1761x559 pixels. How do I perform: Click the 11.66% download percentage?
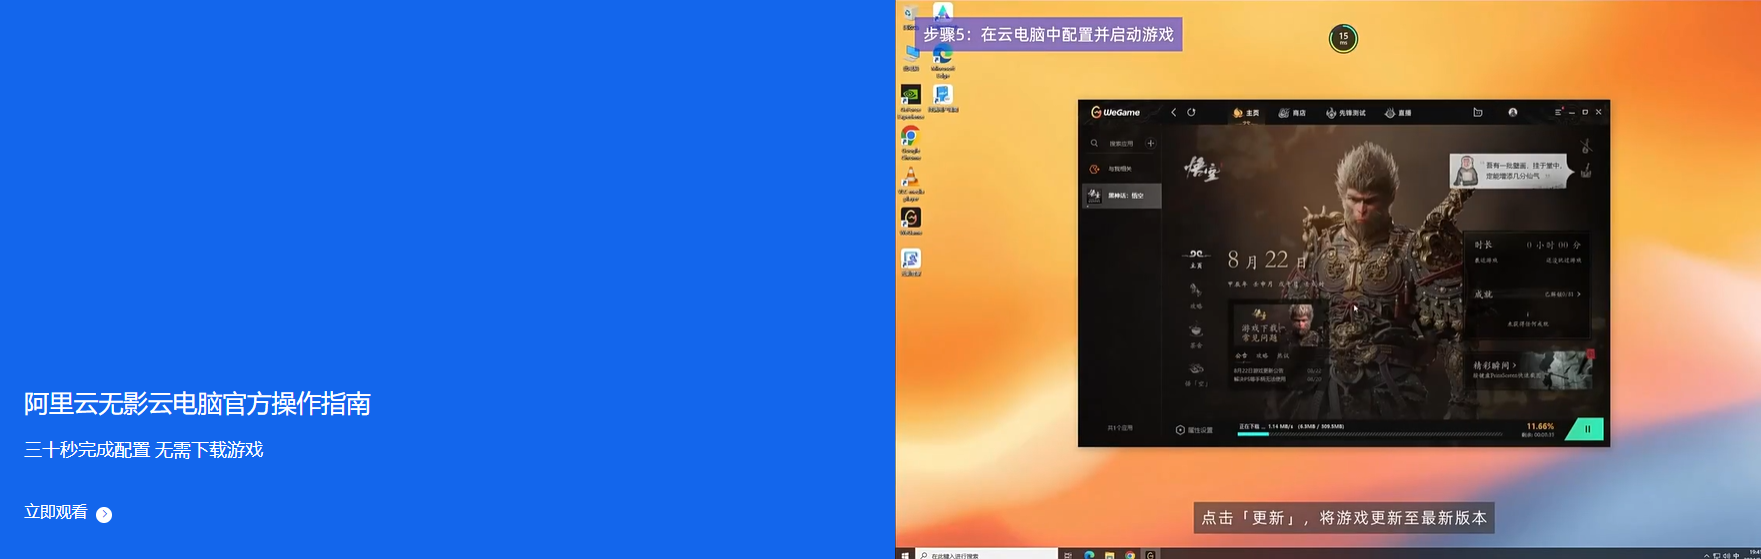tap(1540, 426)
